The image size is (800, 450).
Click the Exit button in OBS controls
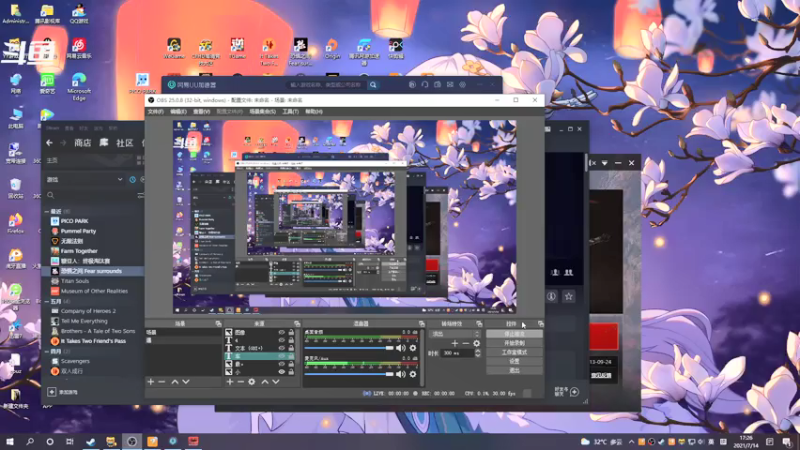click(x=514, y=370)
